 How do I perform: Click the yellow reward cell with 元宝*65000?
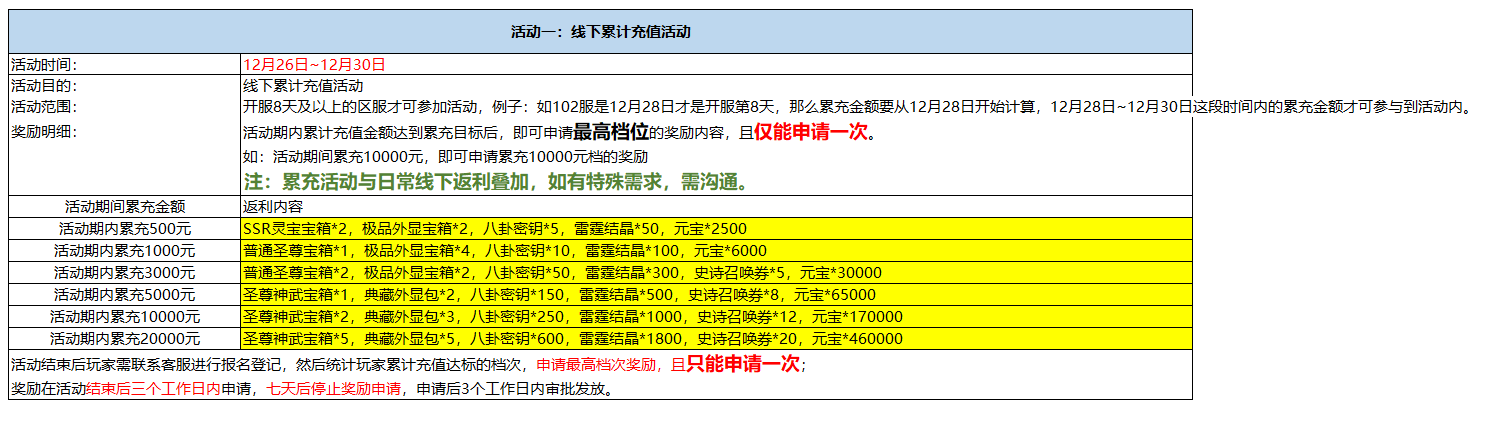[715, 294]
